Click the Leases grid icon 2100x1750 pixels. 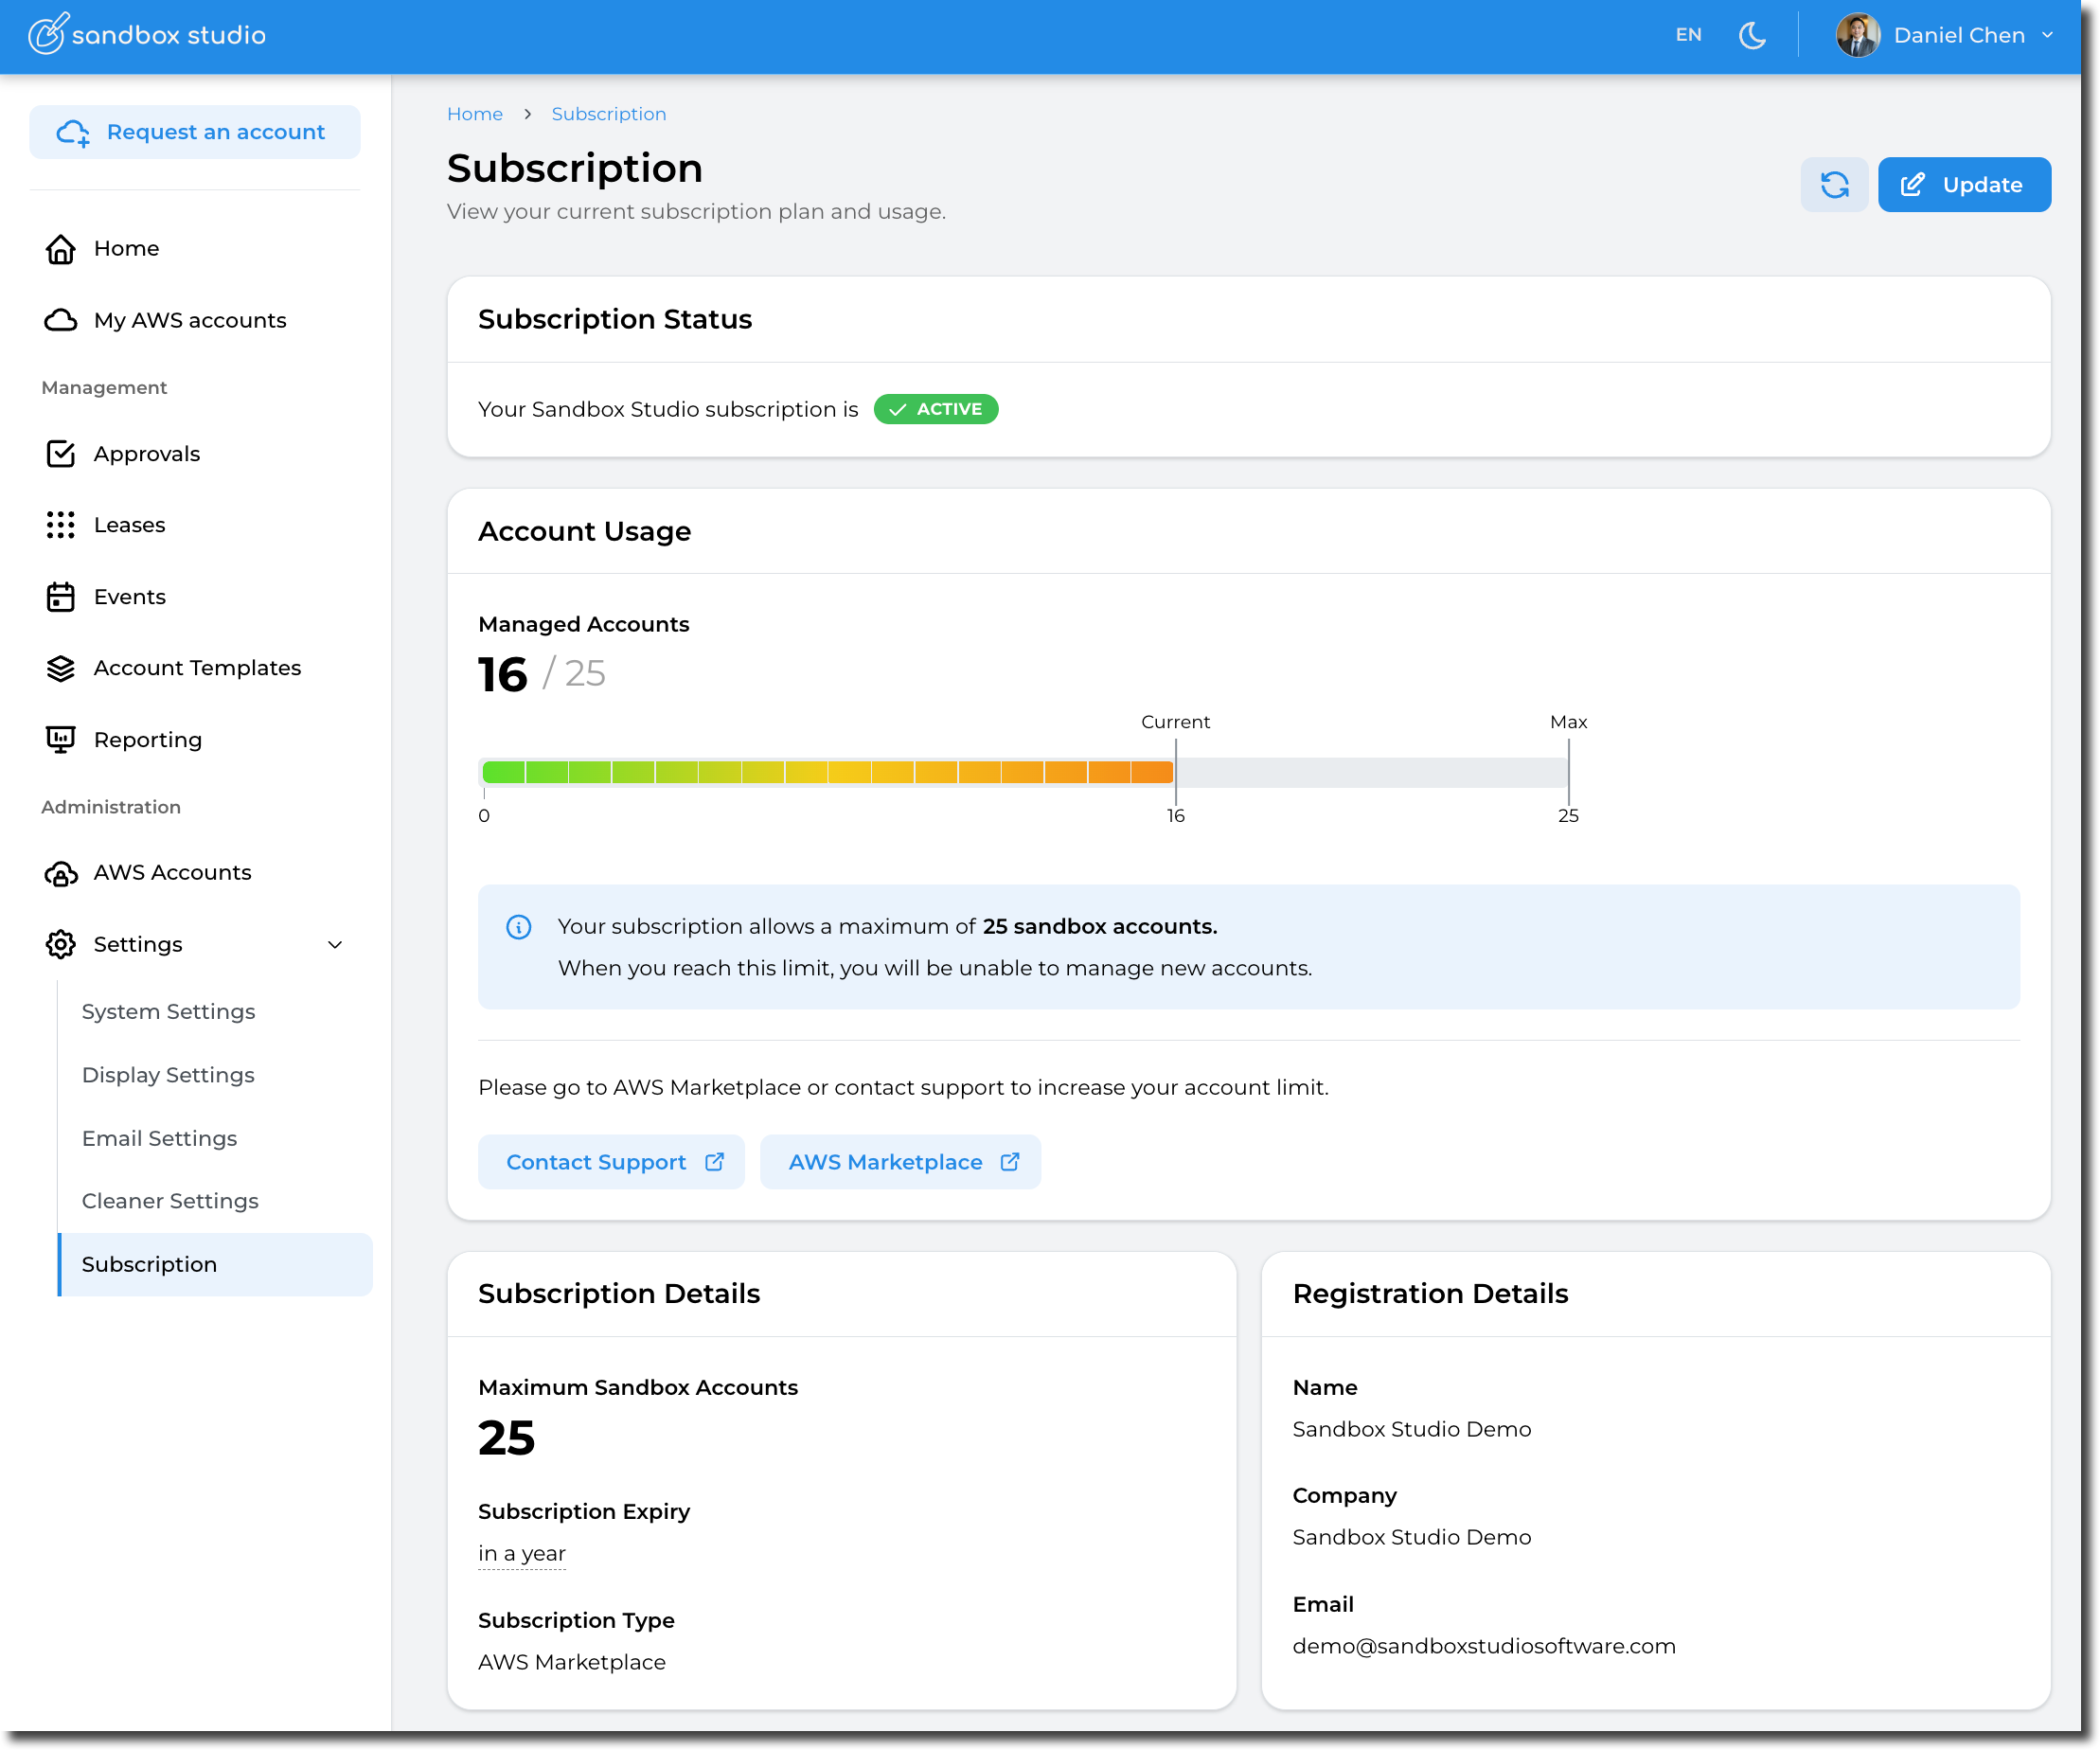click(61, 525)
